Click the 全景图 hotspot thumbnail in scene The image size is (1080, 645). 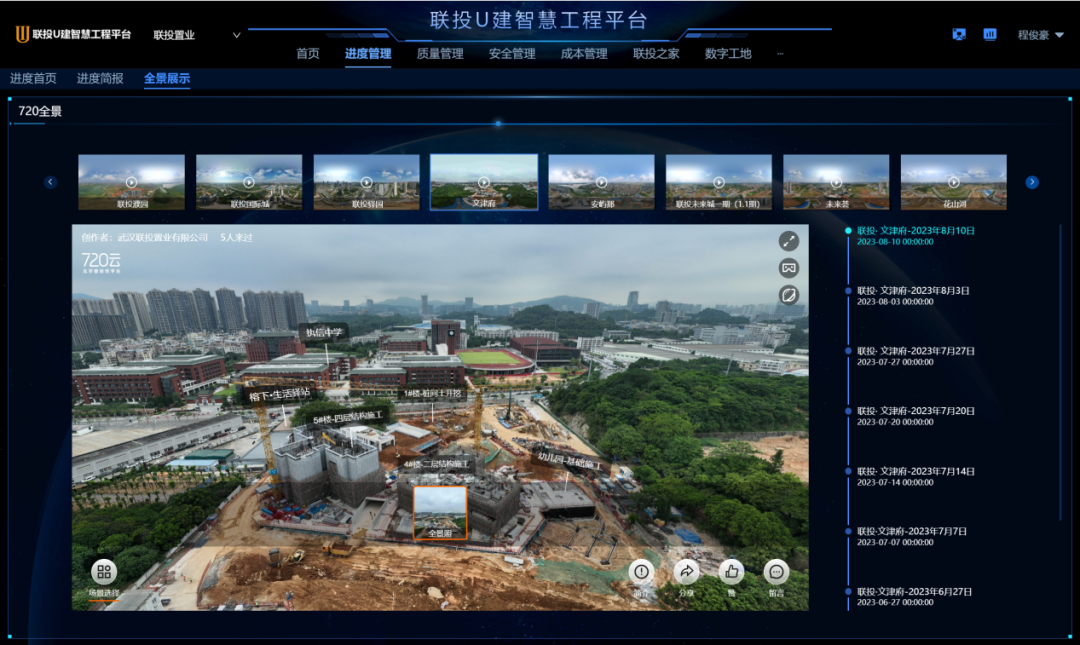click(x=440, y=512)
